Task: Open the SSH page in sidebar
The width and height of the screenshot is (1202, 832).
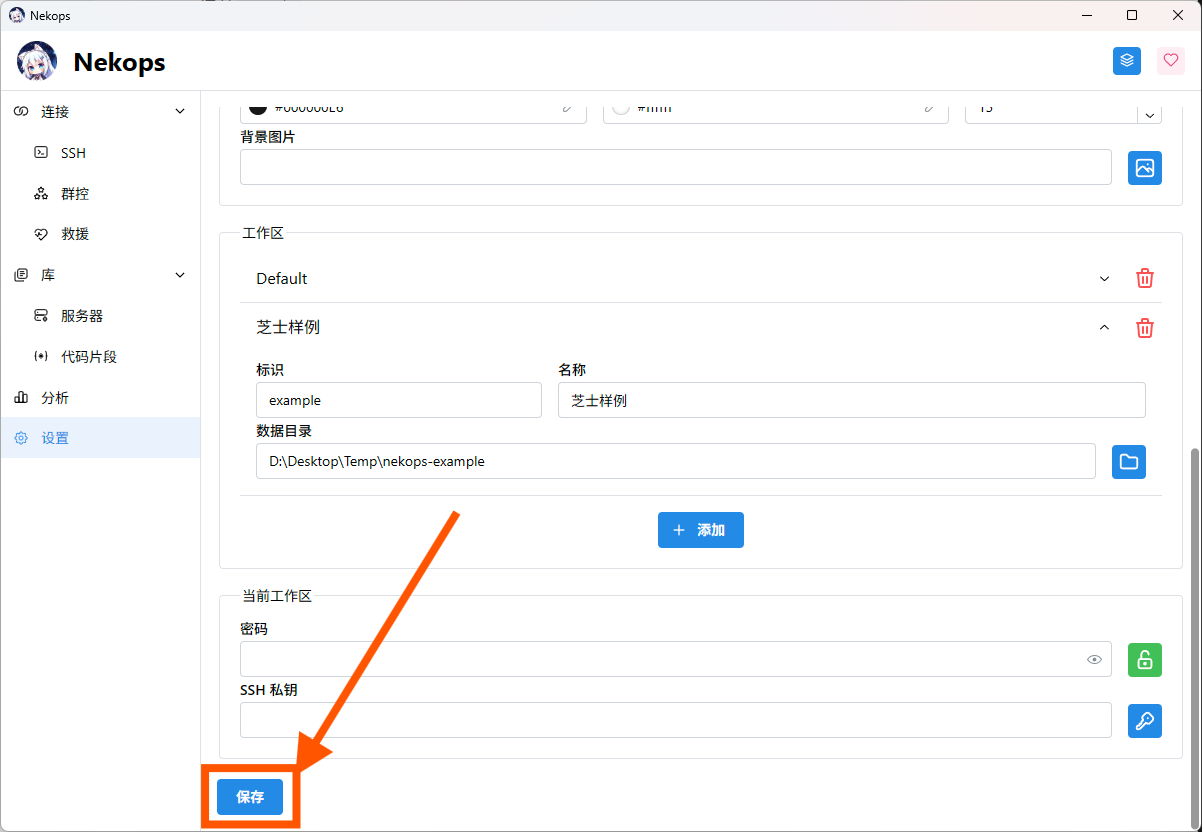Action: pos(73,153)
